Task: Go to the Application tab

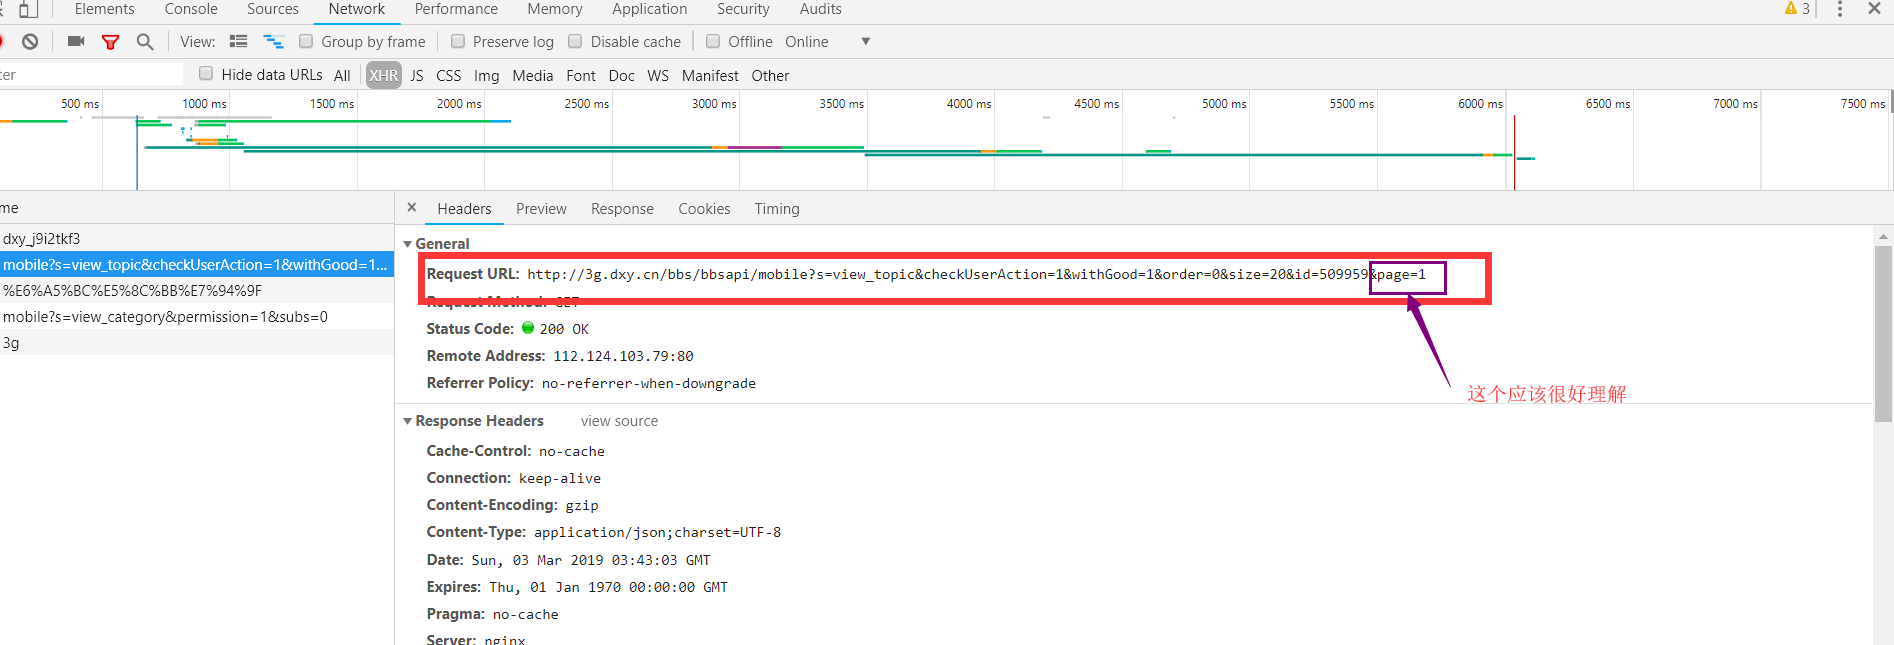Action: (650, 9)
